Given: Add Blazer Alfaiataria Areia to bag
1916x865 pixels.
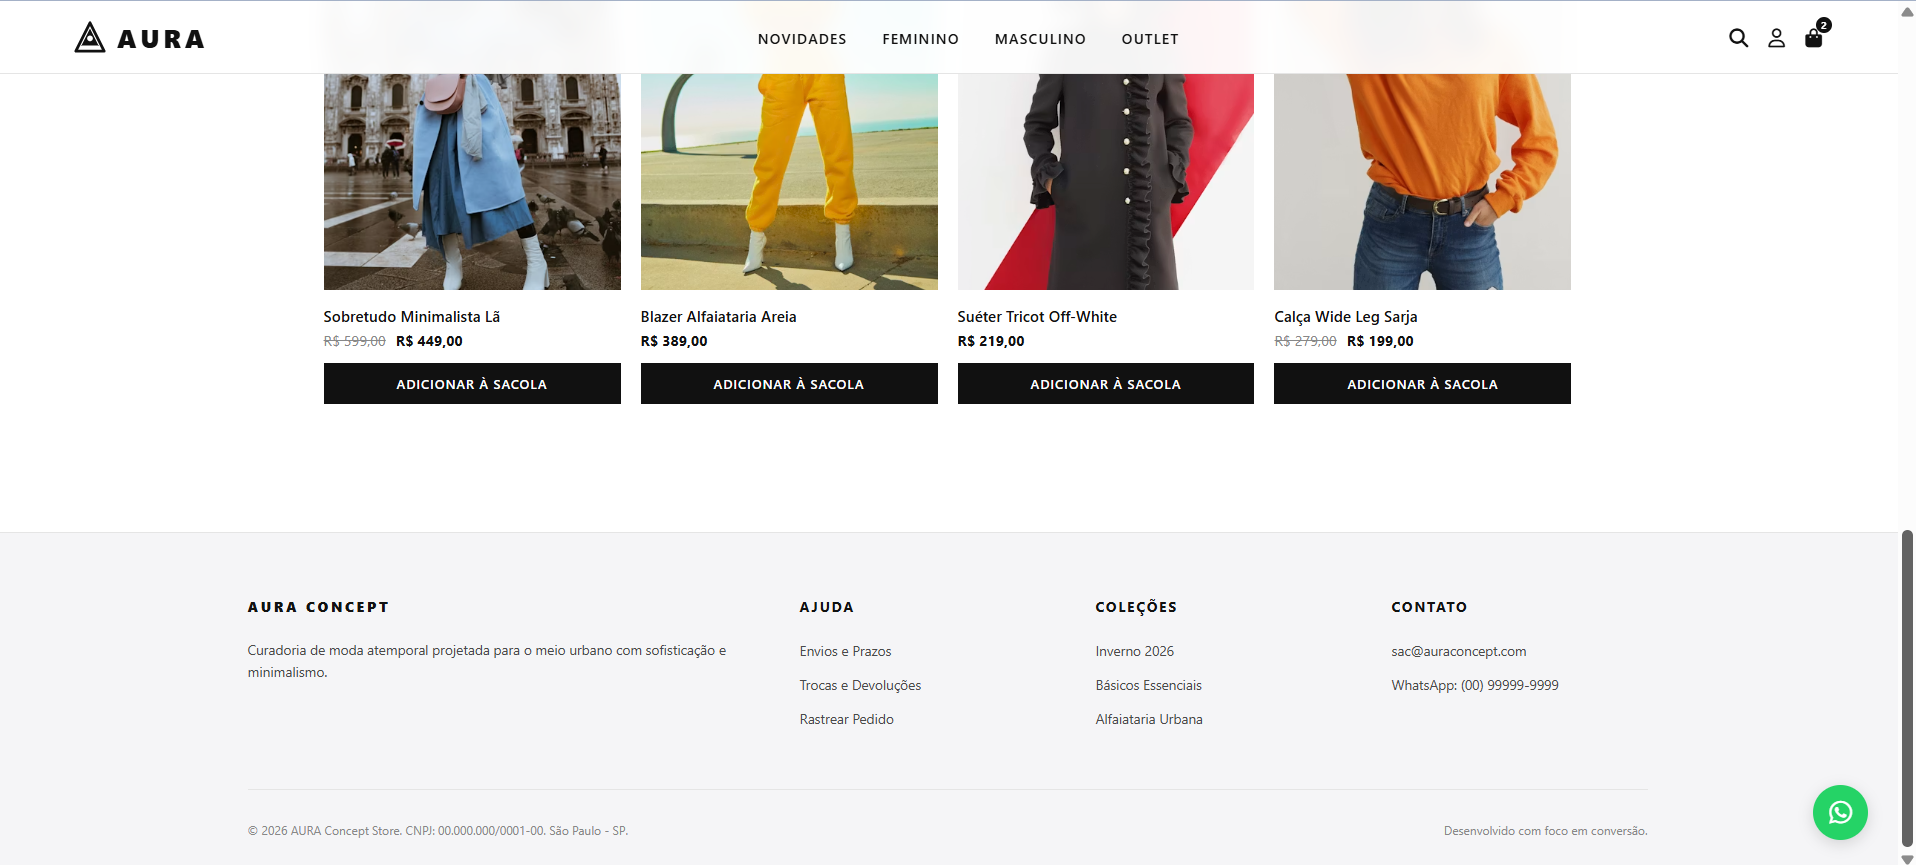Looking at the screenshot, I should pos(789,384).
